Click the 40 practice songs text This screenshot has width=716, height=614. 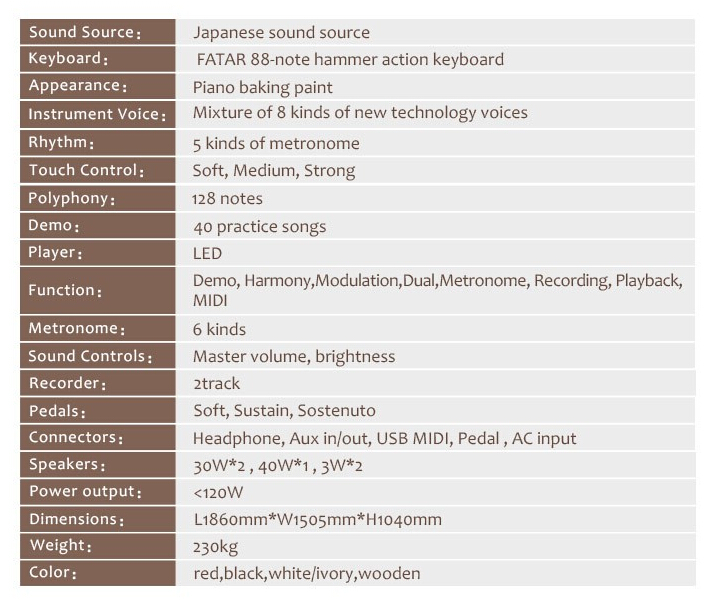pyautogui.click(x=260, y=226)
